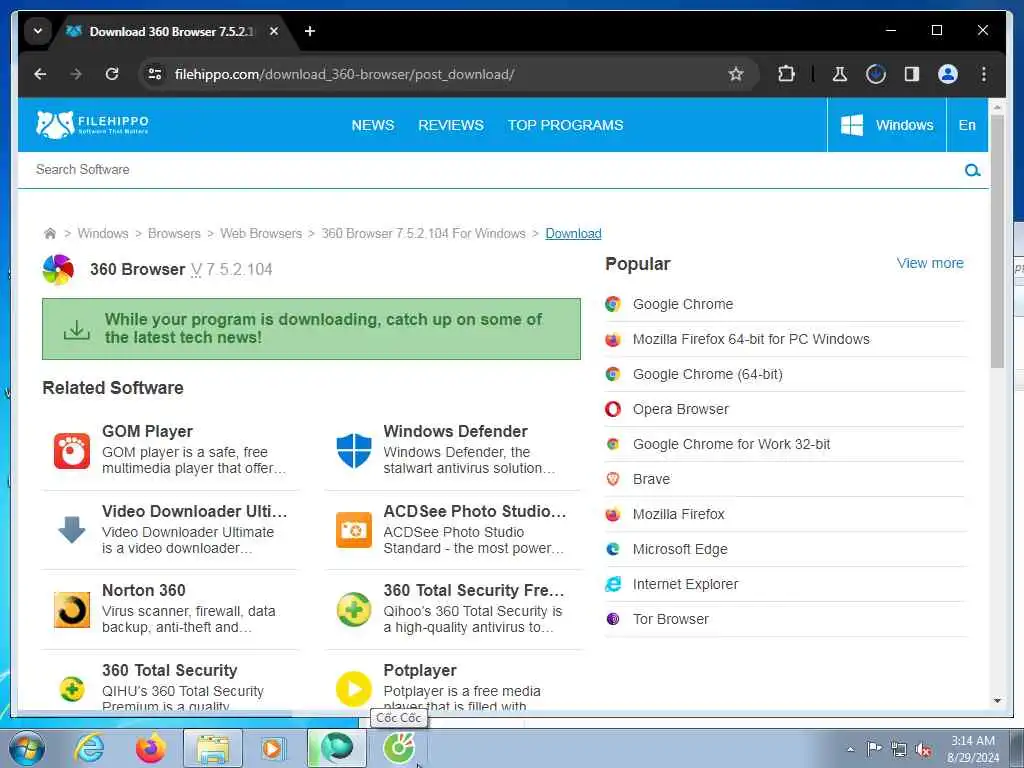The width and height of the screenshot is (1024, 768).
Task: Click the muted volume tray icon
Action: coord(923,750)
